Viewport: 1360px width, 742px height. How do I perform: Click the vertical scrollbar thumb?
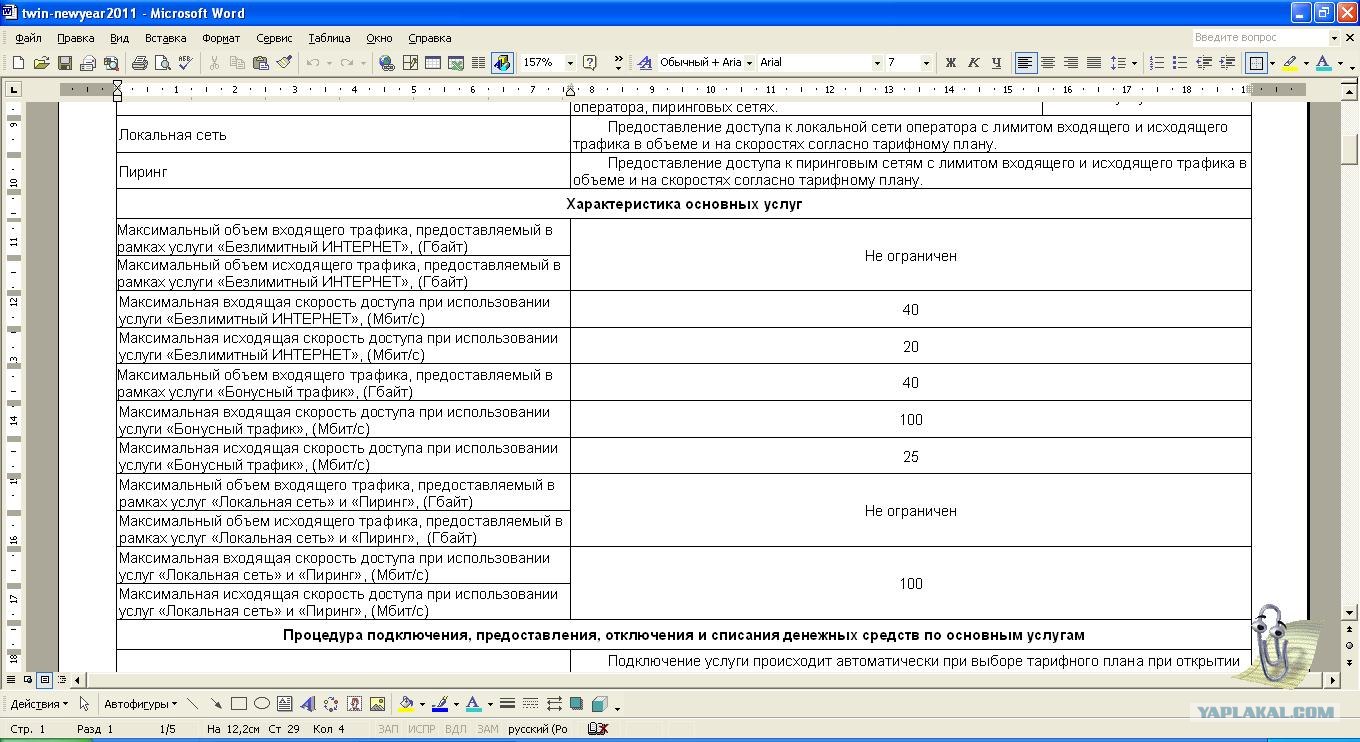pos(1349,148)
